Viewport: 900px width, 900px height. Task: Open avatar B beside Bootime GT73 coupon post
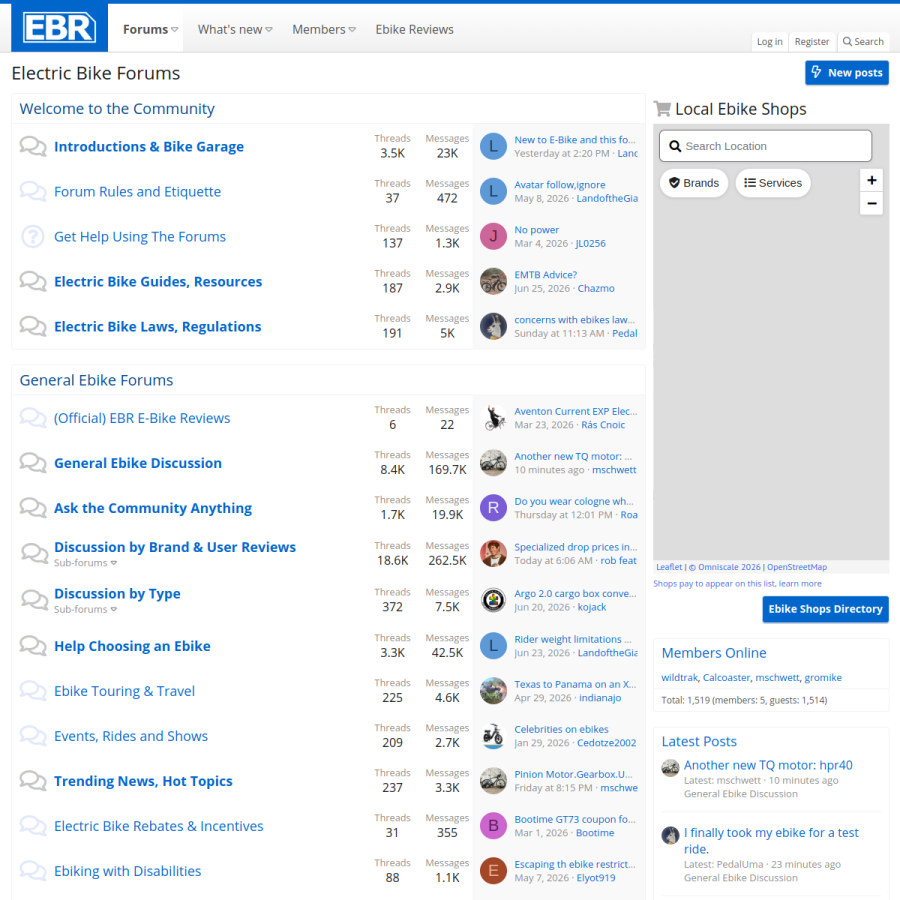493,826
